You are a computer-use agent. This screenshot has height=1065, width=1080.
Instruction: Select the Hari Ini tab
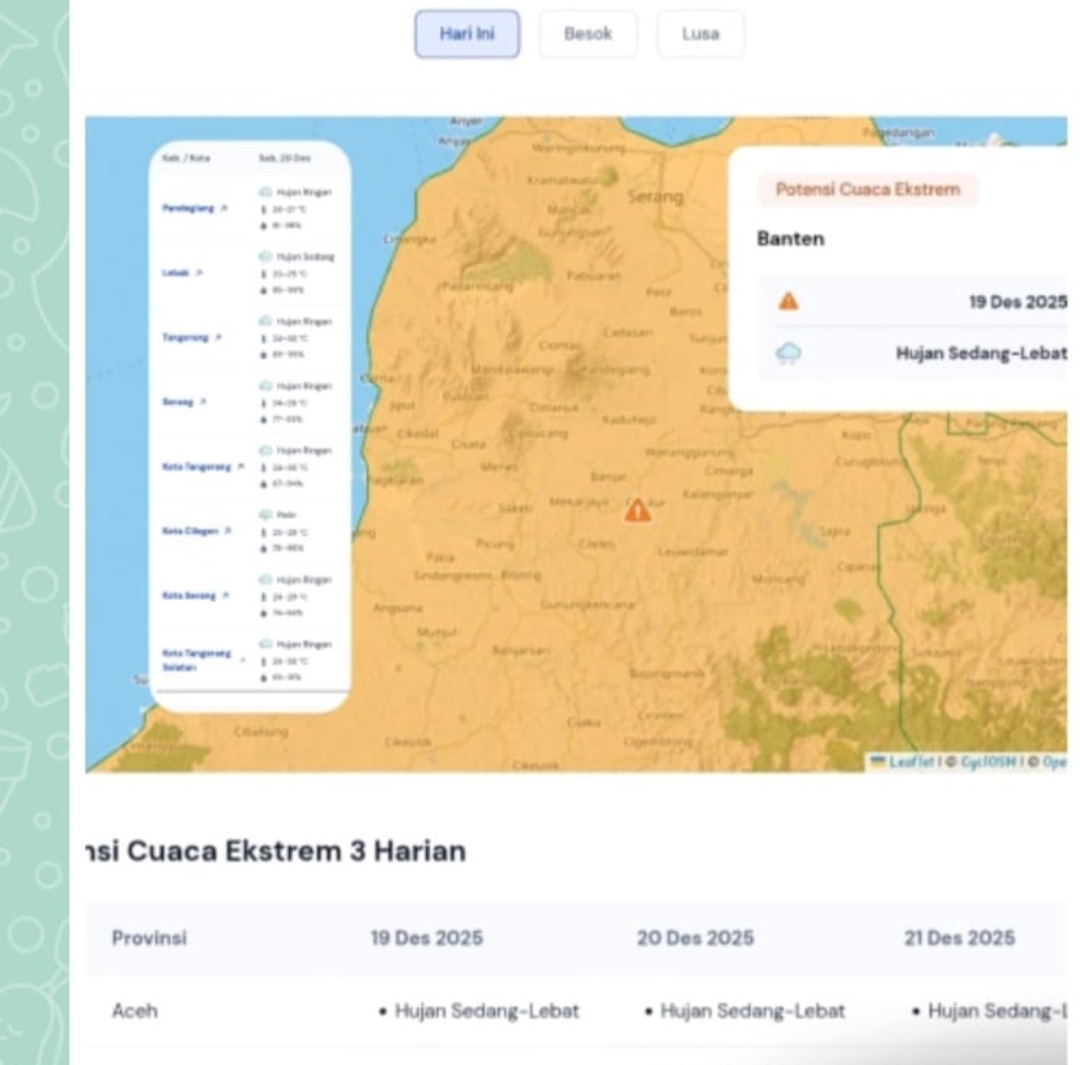click(x=467, y=34)
